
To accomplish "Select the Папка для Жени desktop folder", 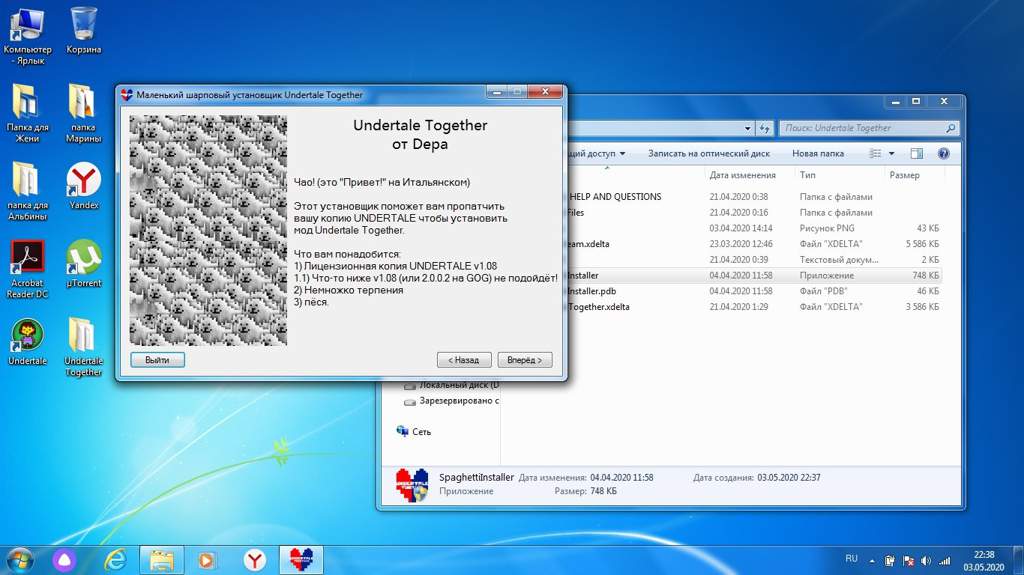I will pos(27,113).
